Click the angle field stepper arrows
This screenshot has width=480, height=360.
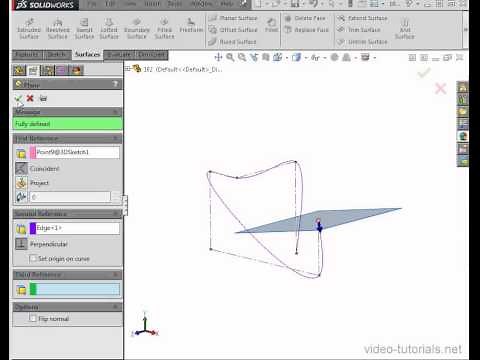tap(116, 197)
